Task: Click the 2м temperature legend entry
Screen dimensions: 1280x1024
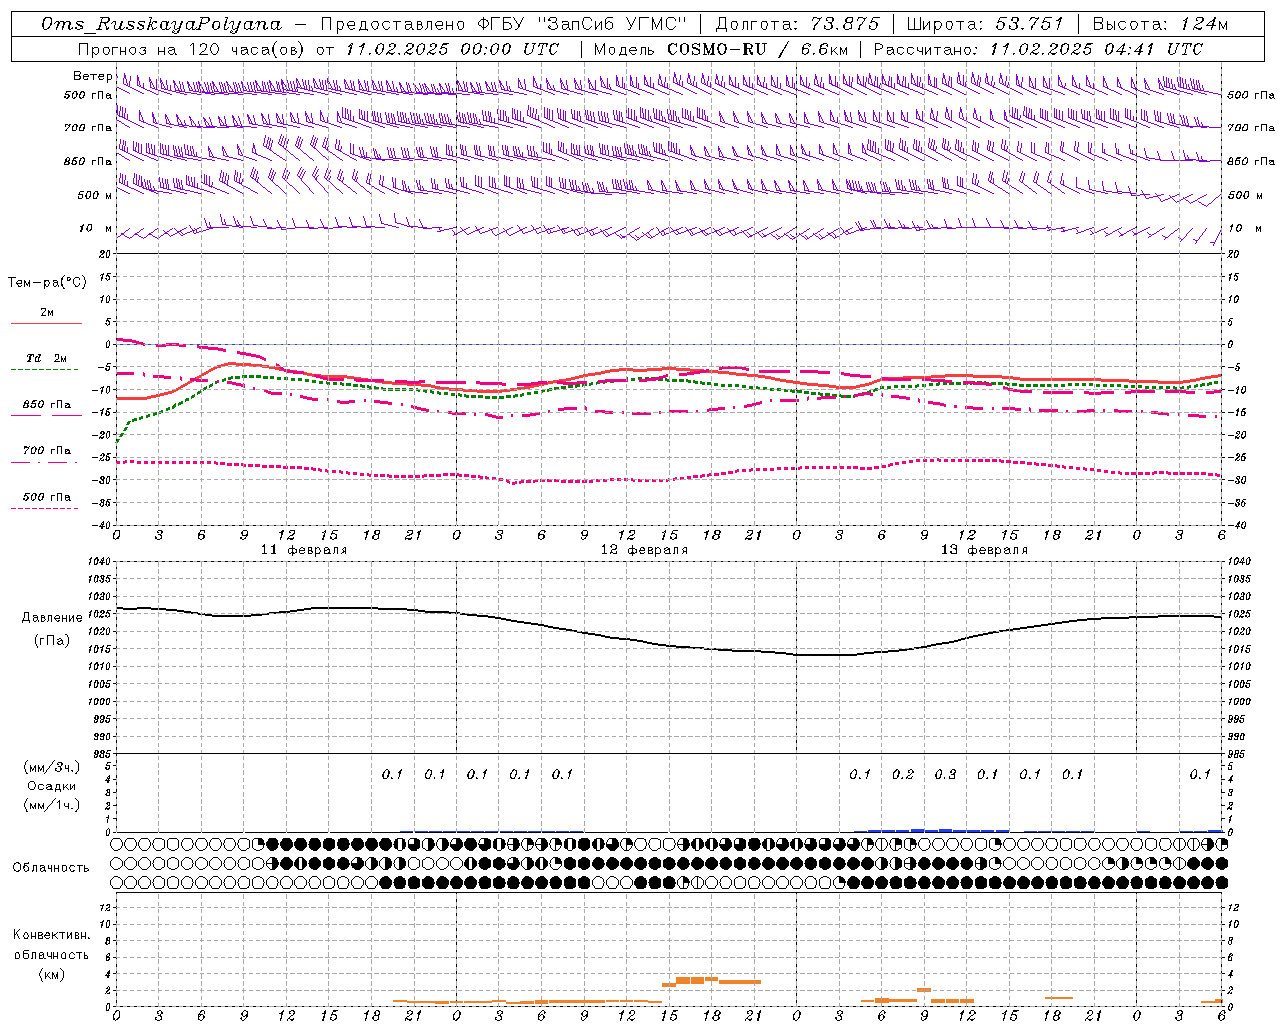Action: tap(47, 312)
